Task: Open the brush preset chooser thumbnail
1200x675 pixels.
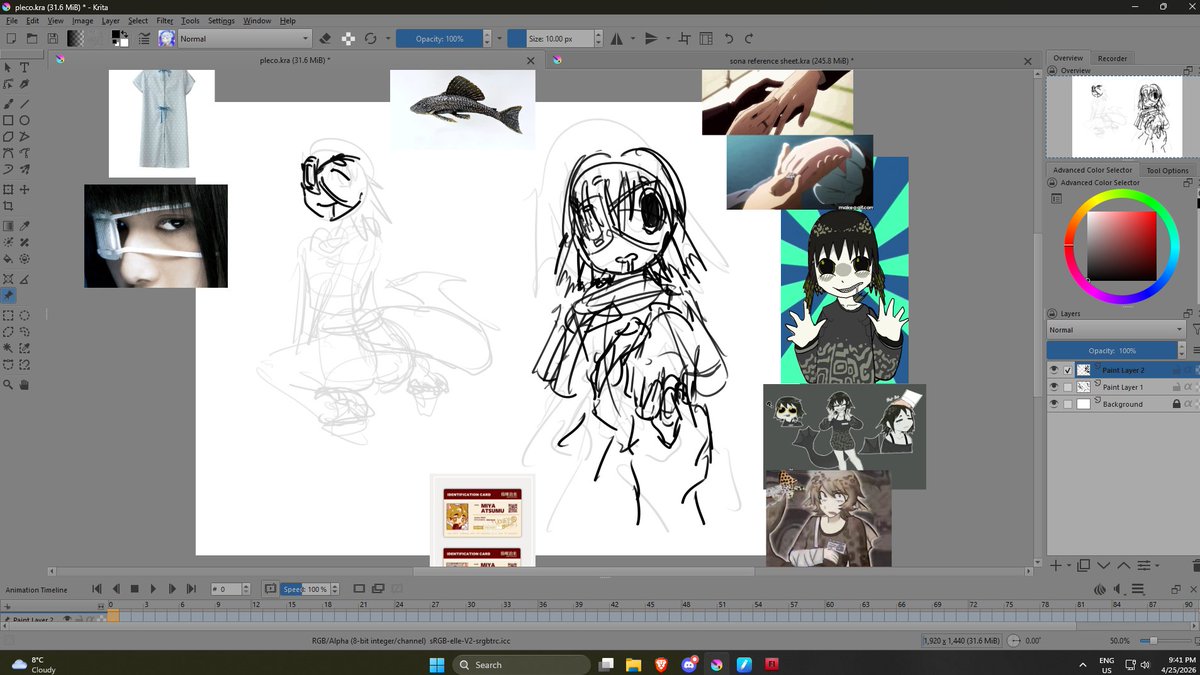Action: (167, 39)
